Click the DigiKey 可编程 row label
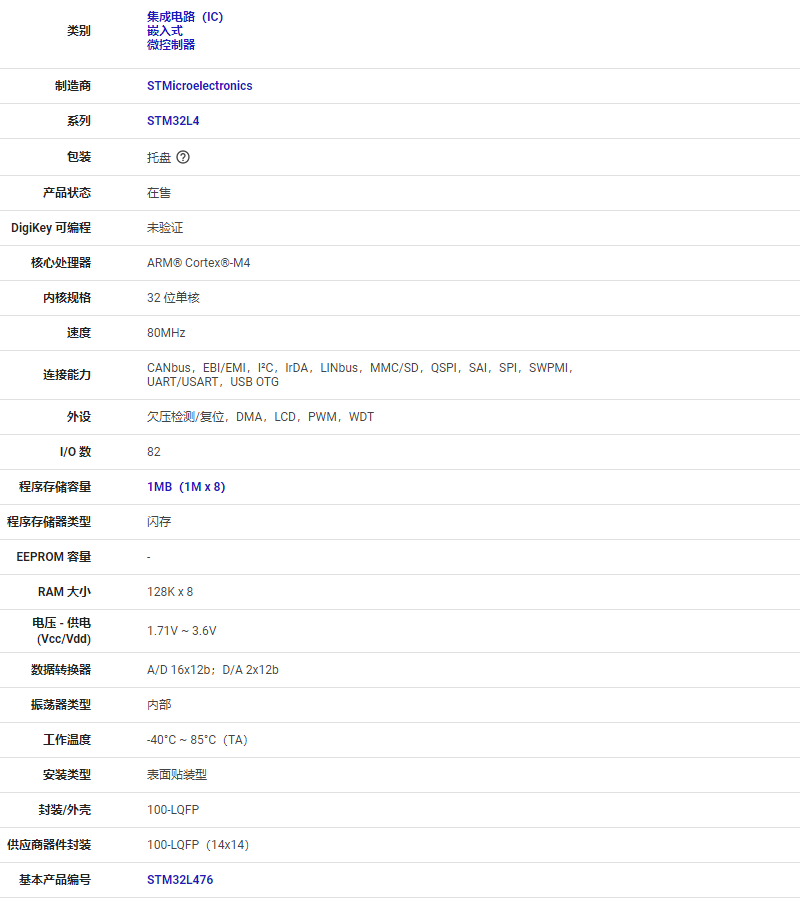The height and width of the screenshot is (900, 800). point(51,228)
